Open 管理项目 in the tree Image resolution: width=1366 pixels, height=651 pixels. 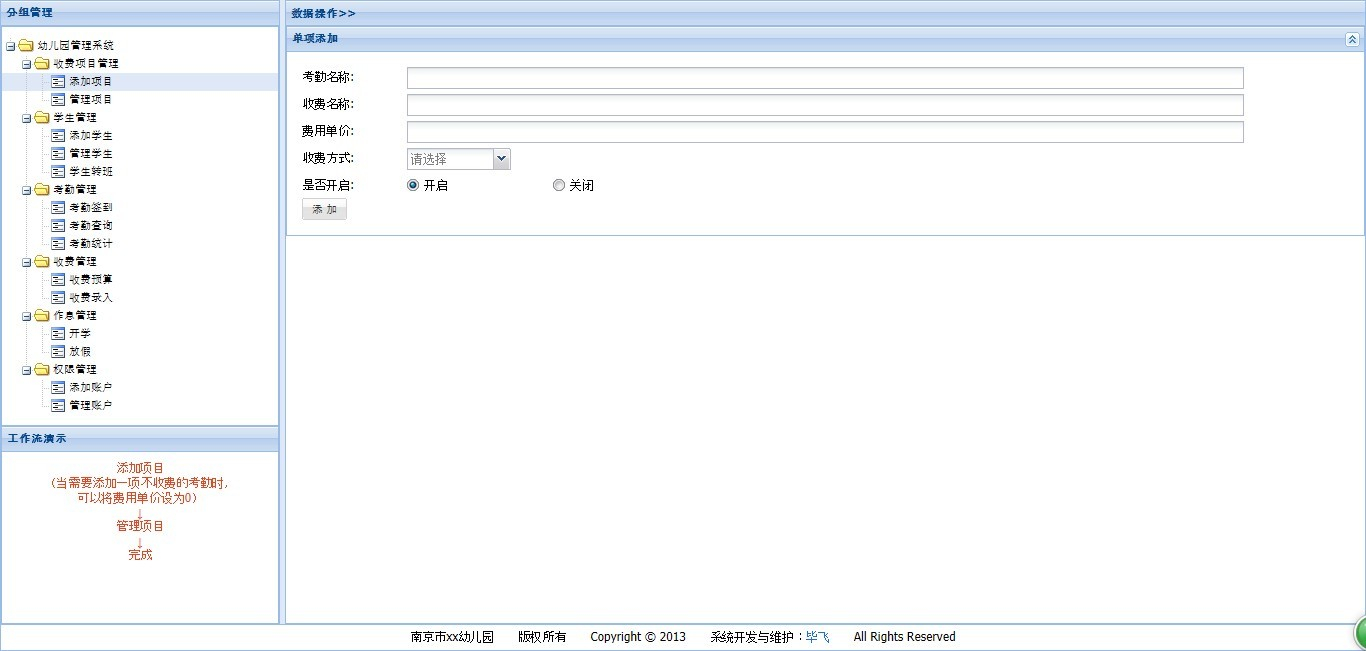[x=90, y=99]
